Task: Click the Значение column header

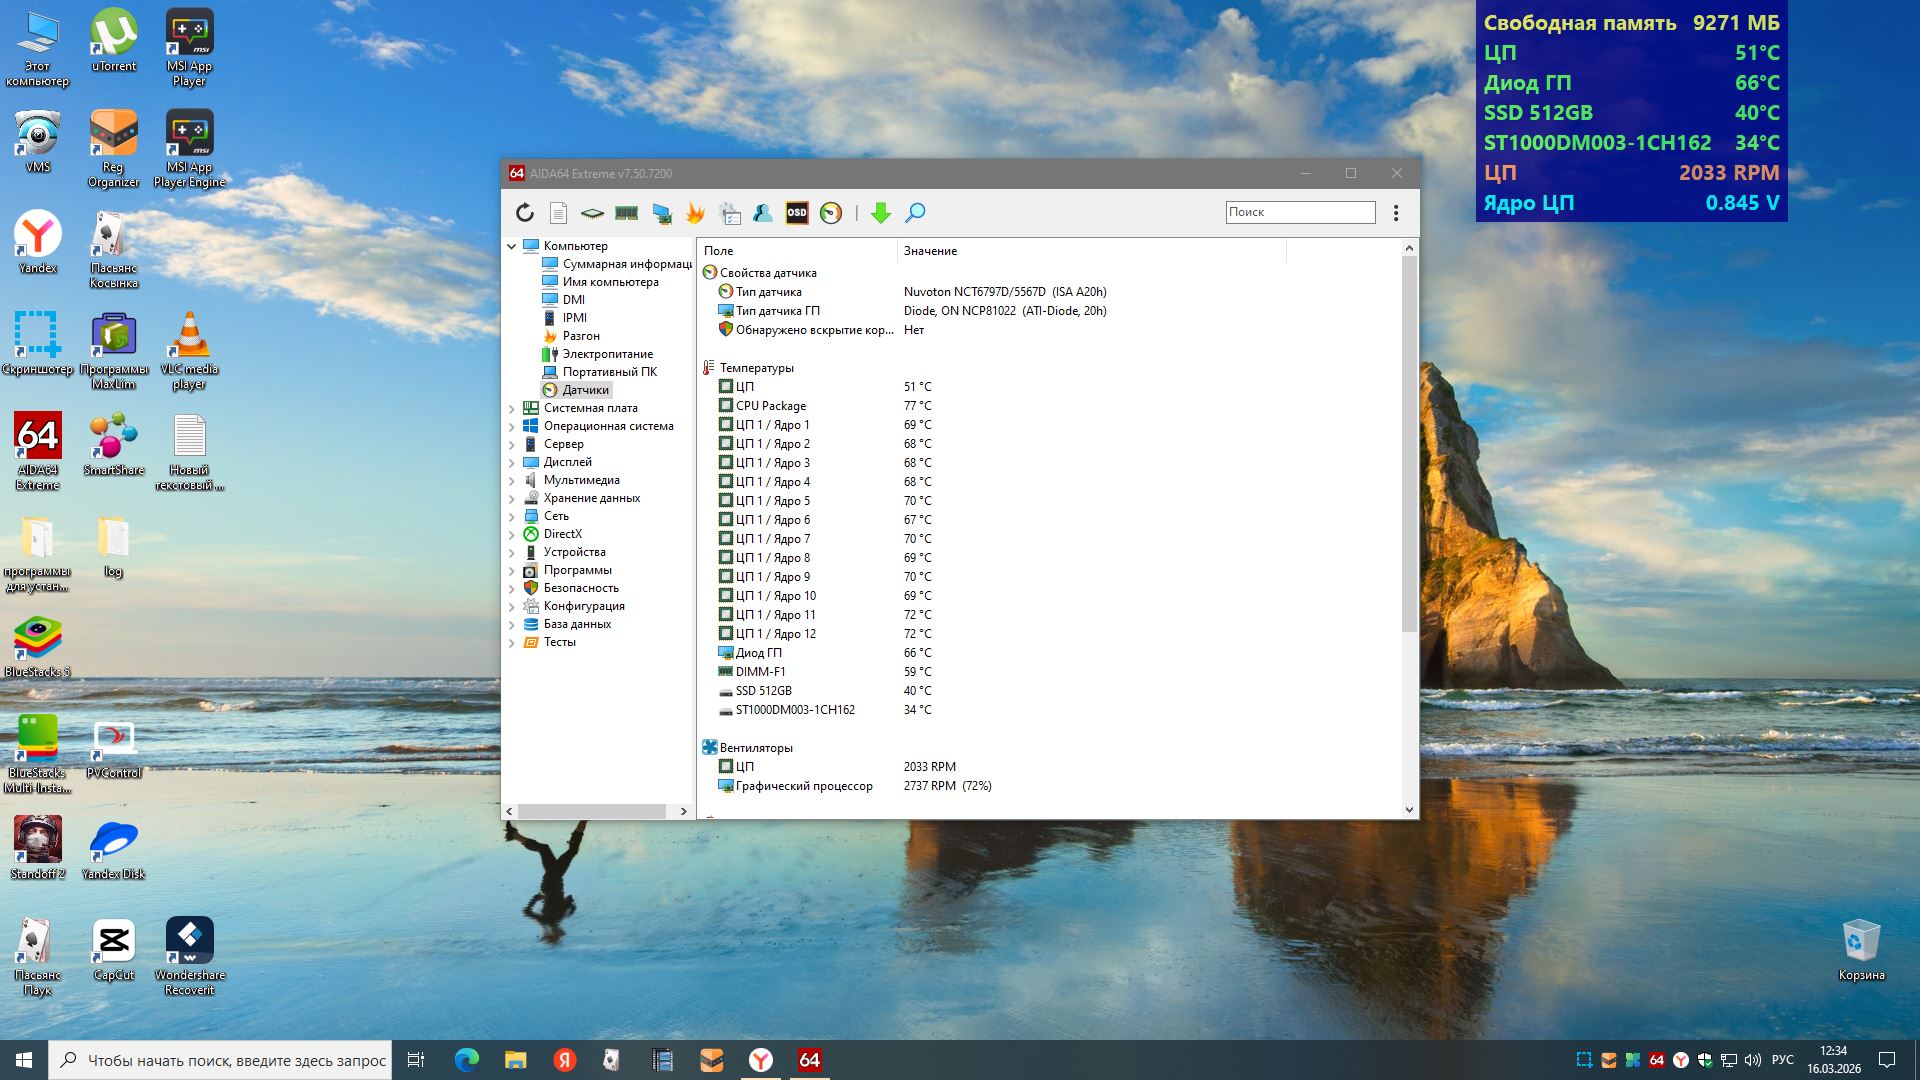Action: [930, 251]
